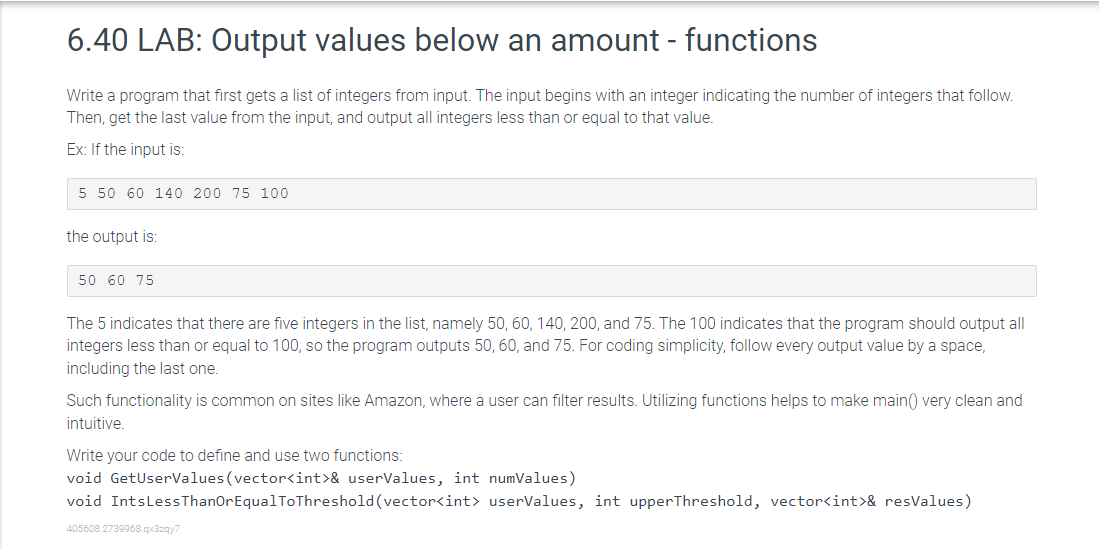Click 'Write your code to define' sentence
The width and height of the screenshot is (1099, 549).
click(235, 456)
